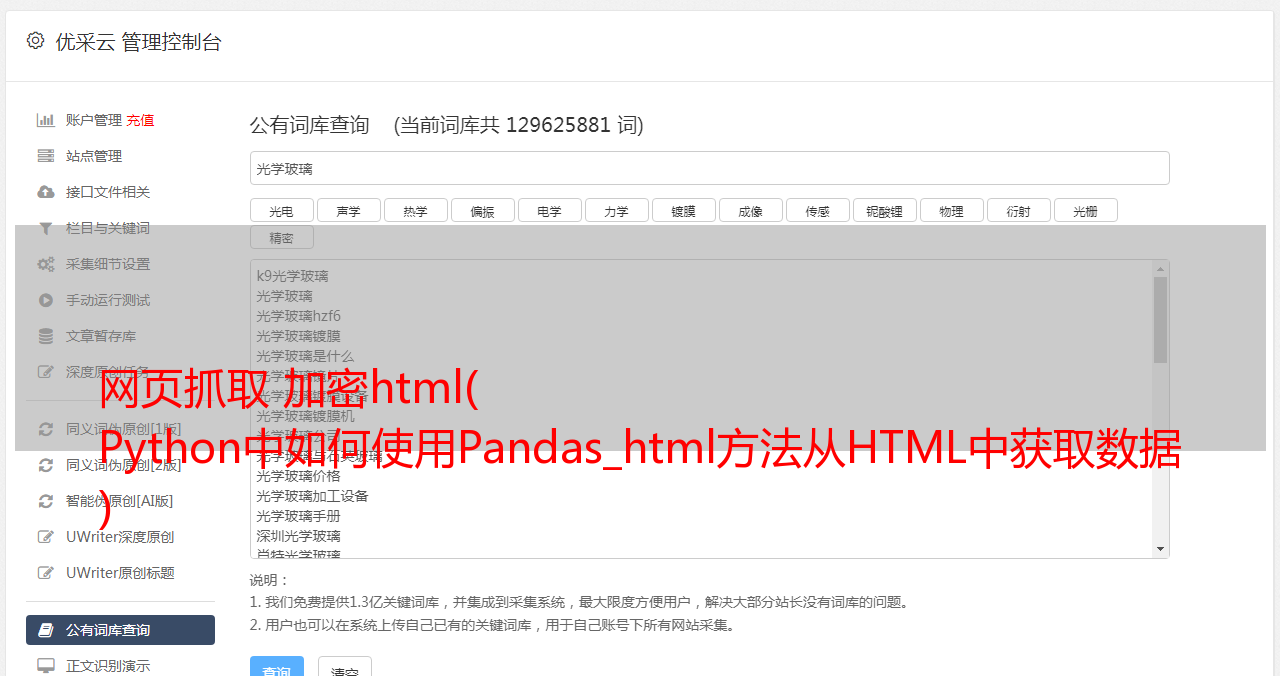Click the gear icon beside 优采云 管理控制台
This screenshot has width=1280, height=676.
35,40
